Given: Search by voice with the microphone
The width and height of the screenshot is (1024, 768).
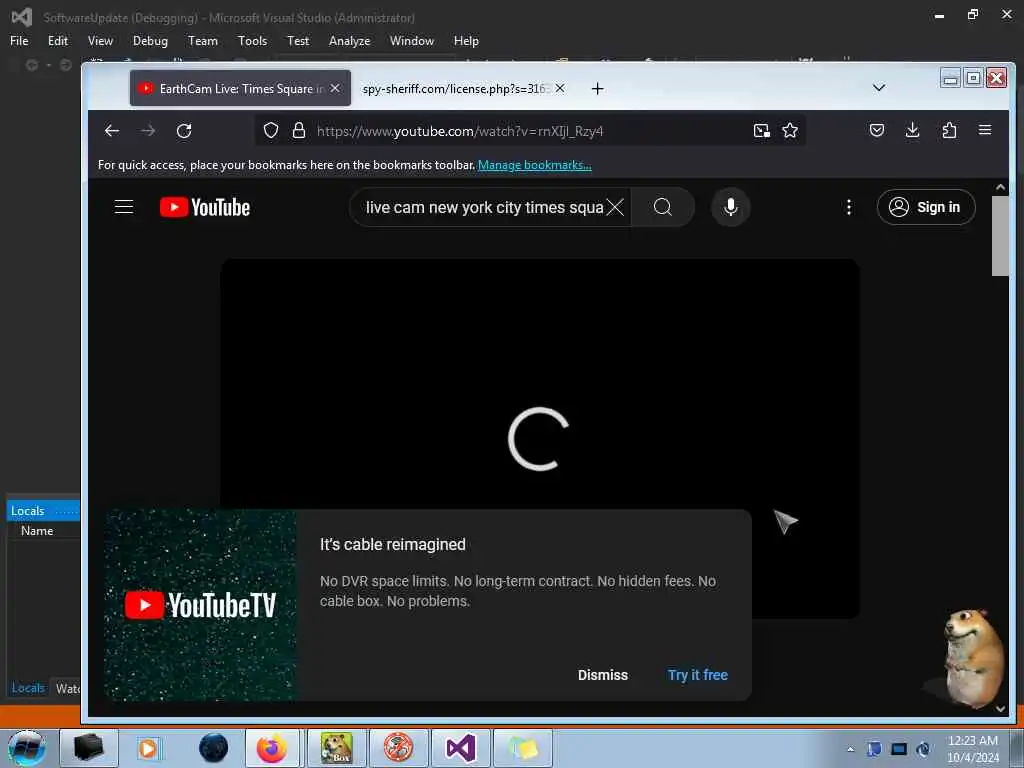Looking at the screenshot, I should pyautogui.click(x=730, y=207).
